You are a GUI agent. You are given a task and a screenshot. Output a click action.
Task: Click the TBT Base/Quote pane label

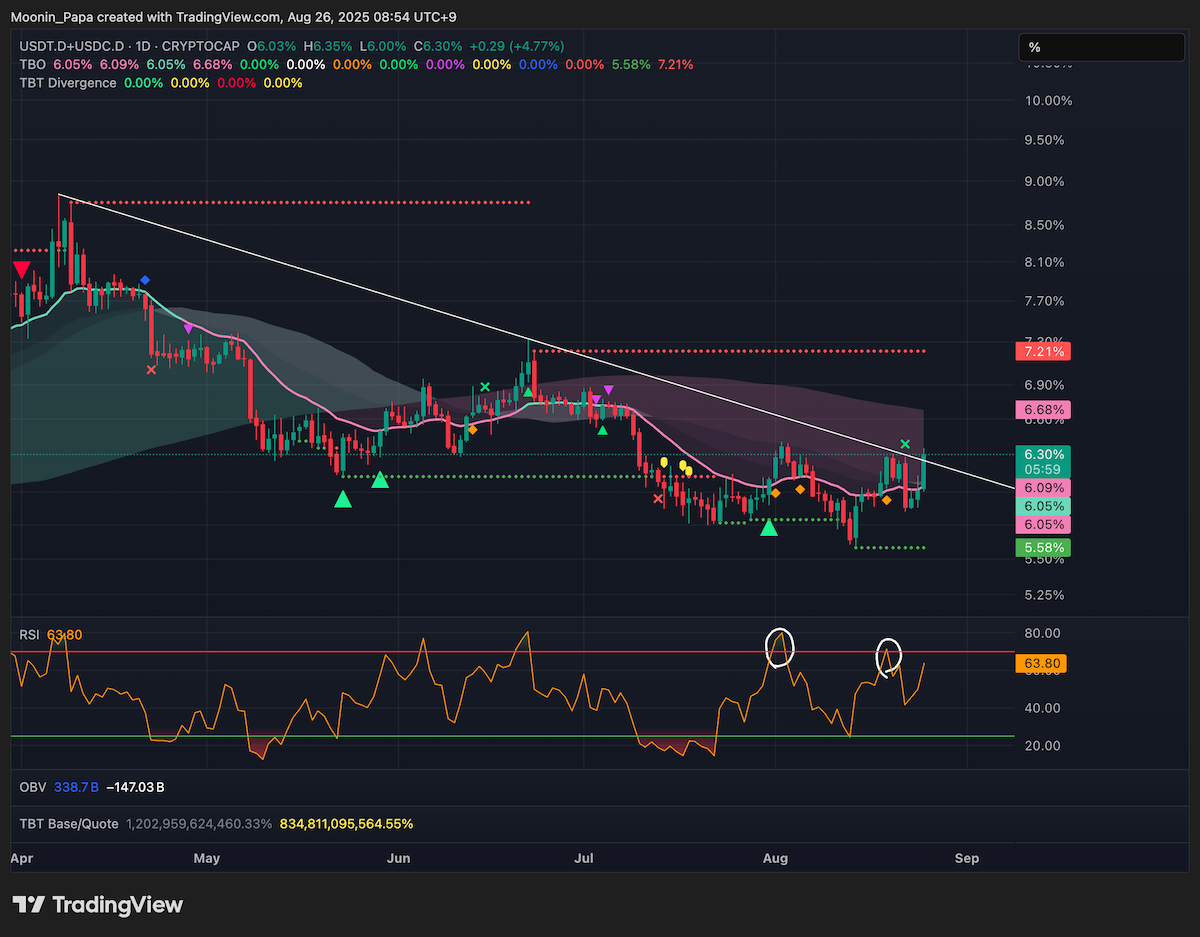[69, 824]
